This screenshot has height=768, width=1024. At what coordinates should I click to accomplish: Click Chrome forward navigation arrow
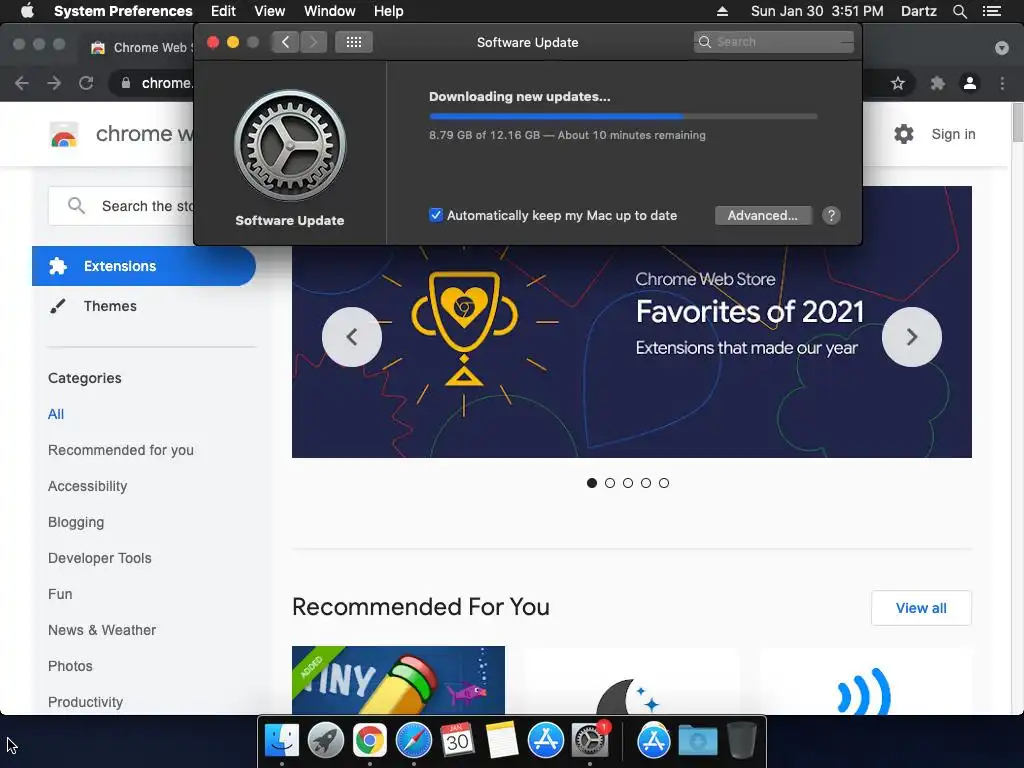tap(54, 83)
